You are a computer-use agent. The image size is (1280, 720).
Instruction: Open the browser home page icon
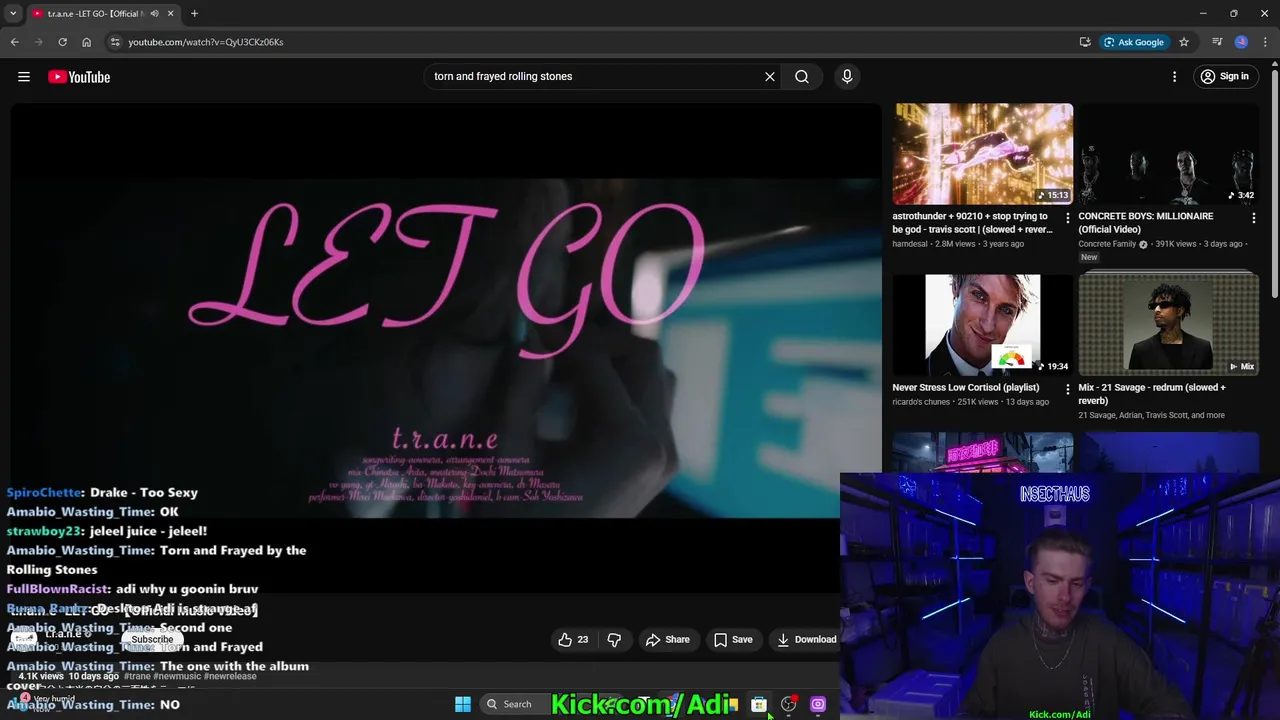(x=87, y=42)
